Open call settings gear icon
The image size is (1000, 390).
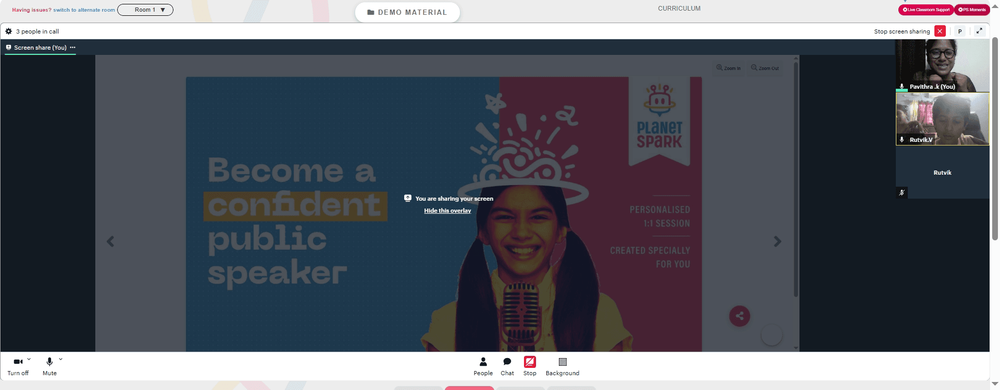pos(8,31)
